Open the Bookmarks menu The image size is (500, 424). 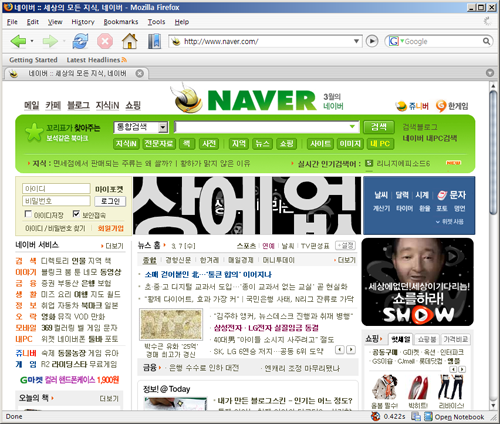[121, 22]
